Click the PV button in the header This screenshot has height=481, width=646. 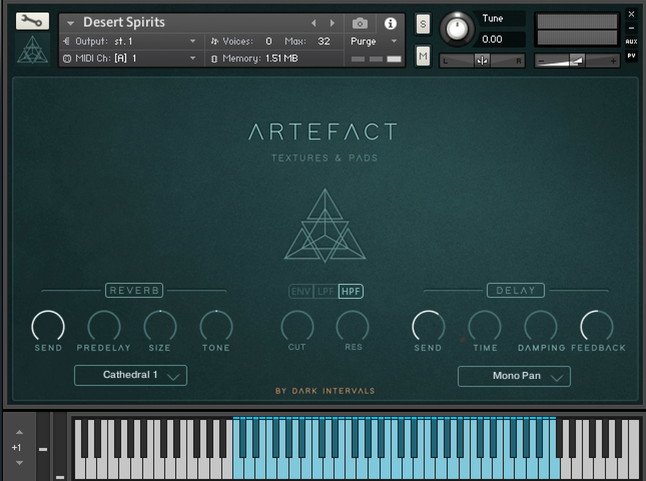coord(631,56)
